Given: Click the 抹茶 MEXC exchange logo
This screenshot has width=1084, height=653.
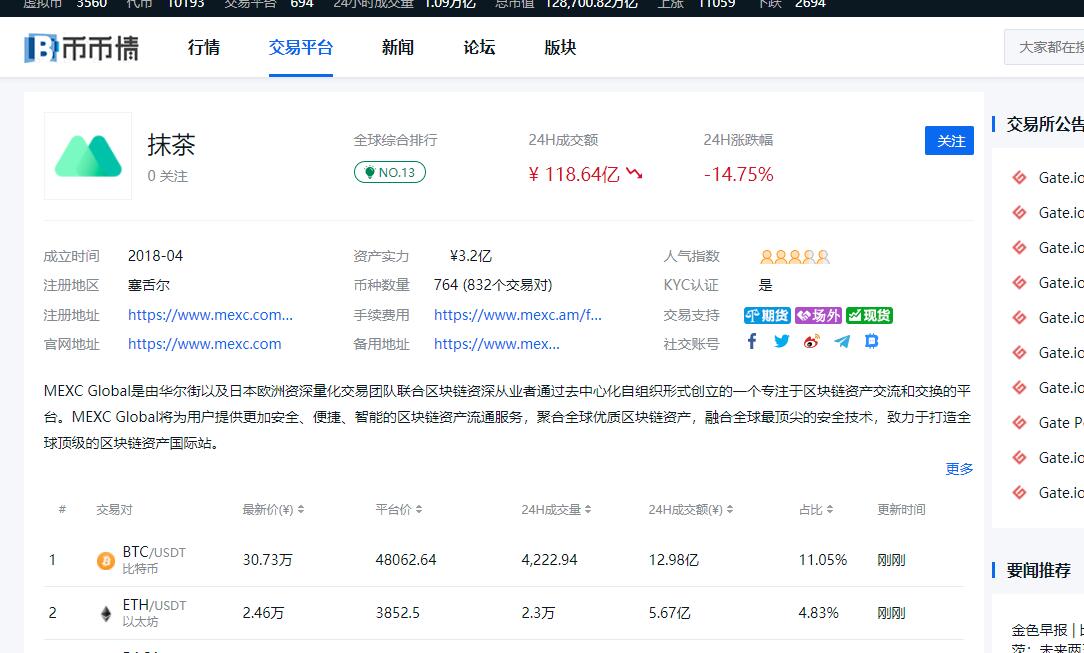Looking at the screenshot, I should [x=88, y=156].
